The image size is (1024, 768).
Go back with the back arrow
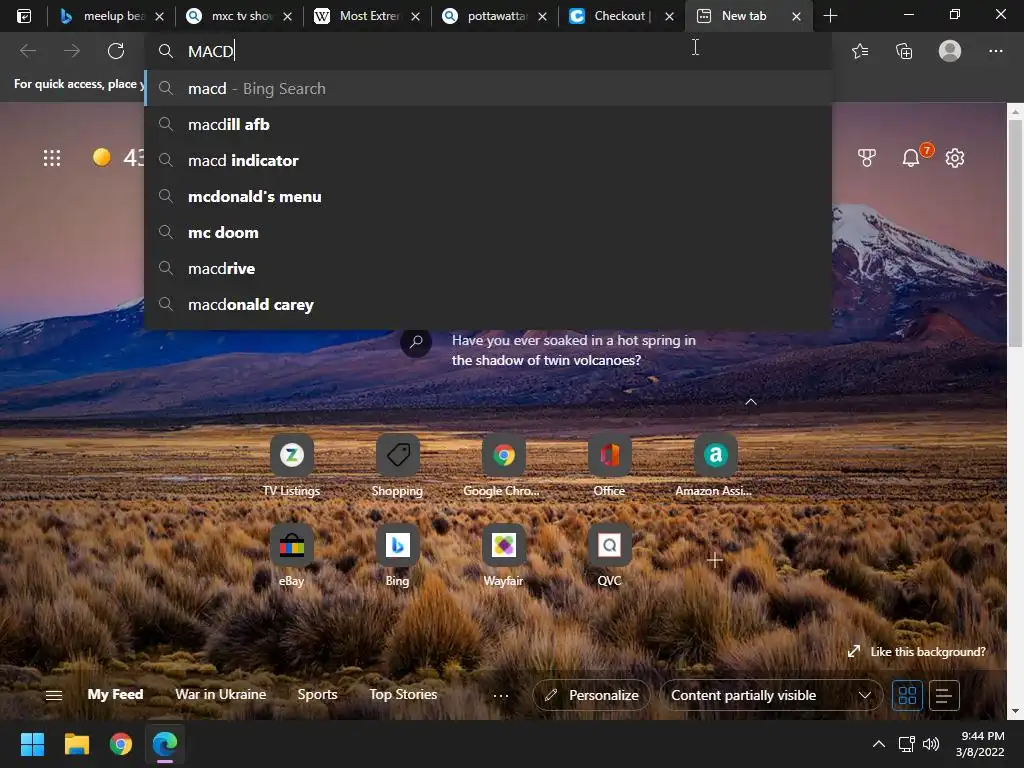[28, 51]
